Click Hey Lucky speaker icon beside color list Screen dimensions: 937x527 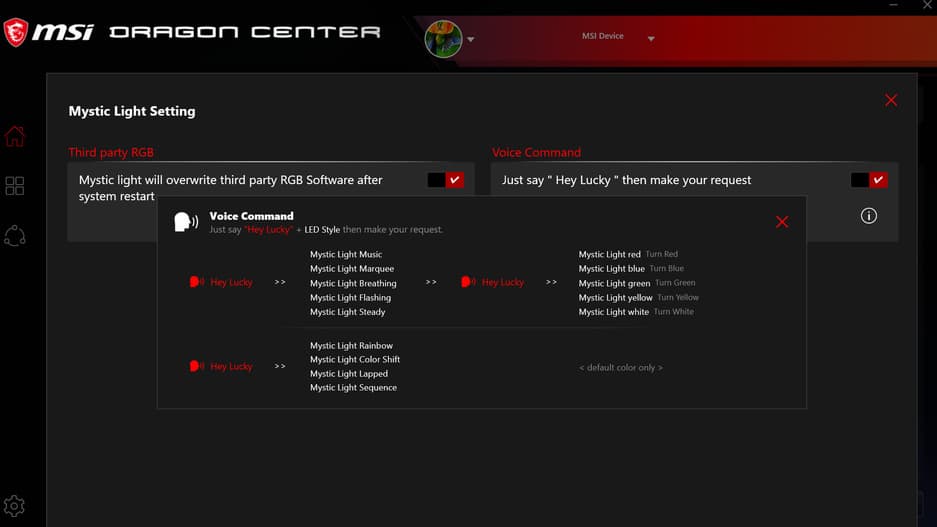coord(468,281)
